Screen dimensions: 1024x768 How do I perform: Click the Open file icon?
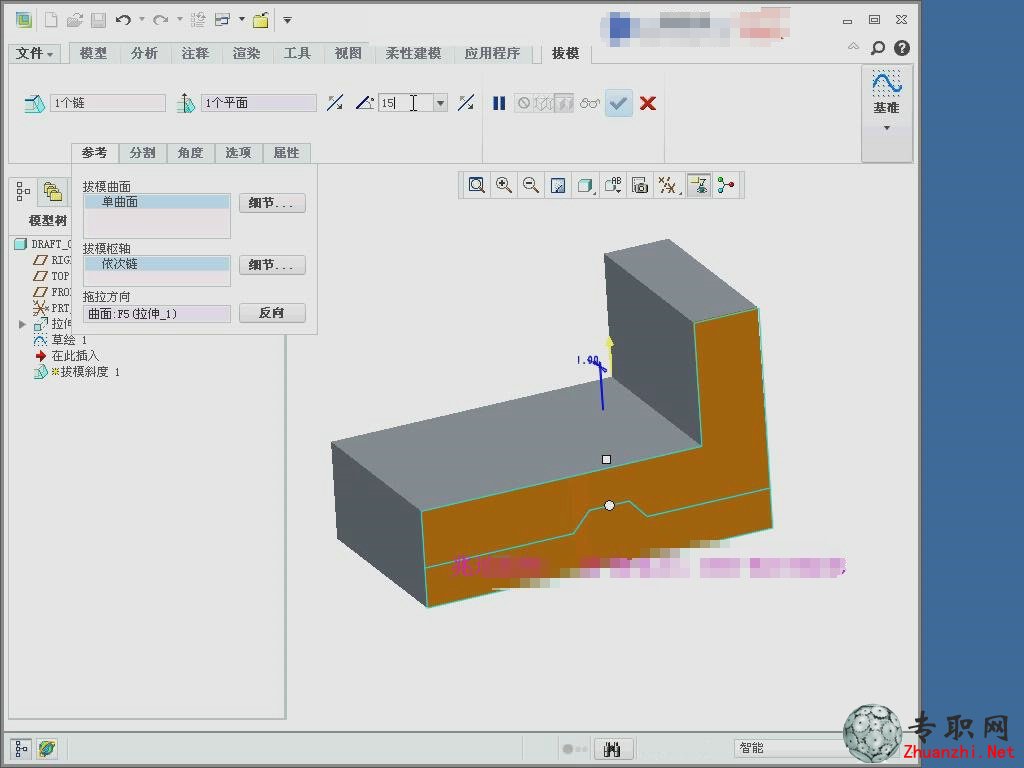pos(74,20)
